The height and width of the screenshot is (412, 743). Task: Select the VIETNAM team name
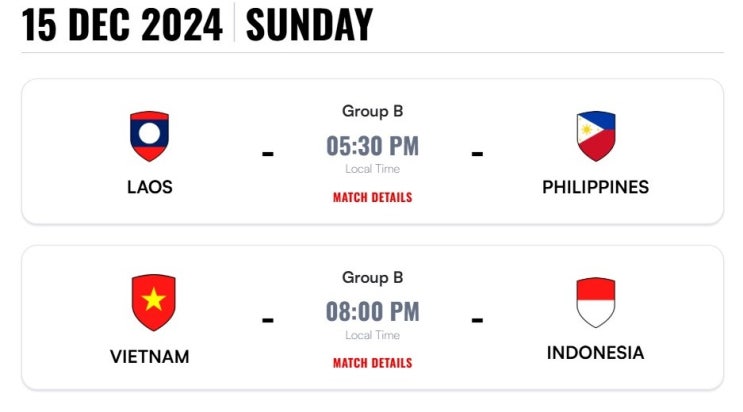click(x=150, y=357)
